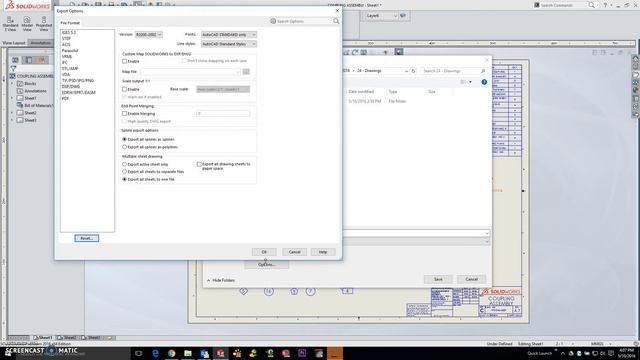This screenshot has width=640, height=360.
Task: Open Microsoft Edge from the taskbar
Action: click(155, 353)
